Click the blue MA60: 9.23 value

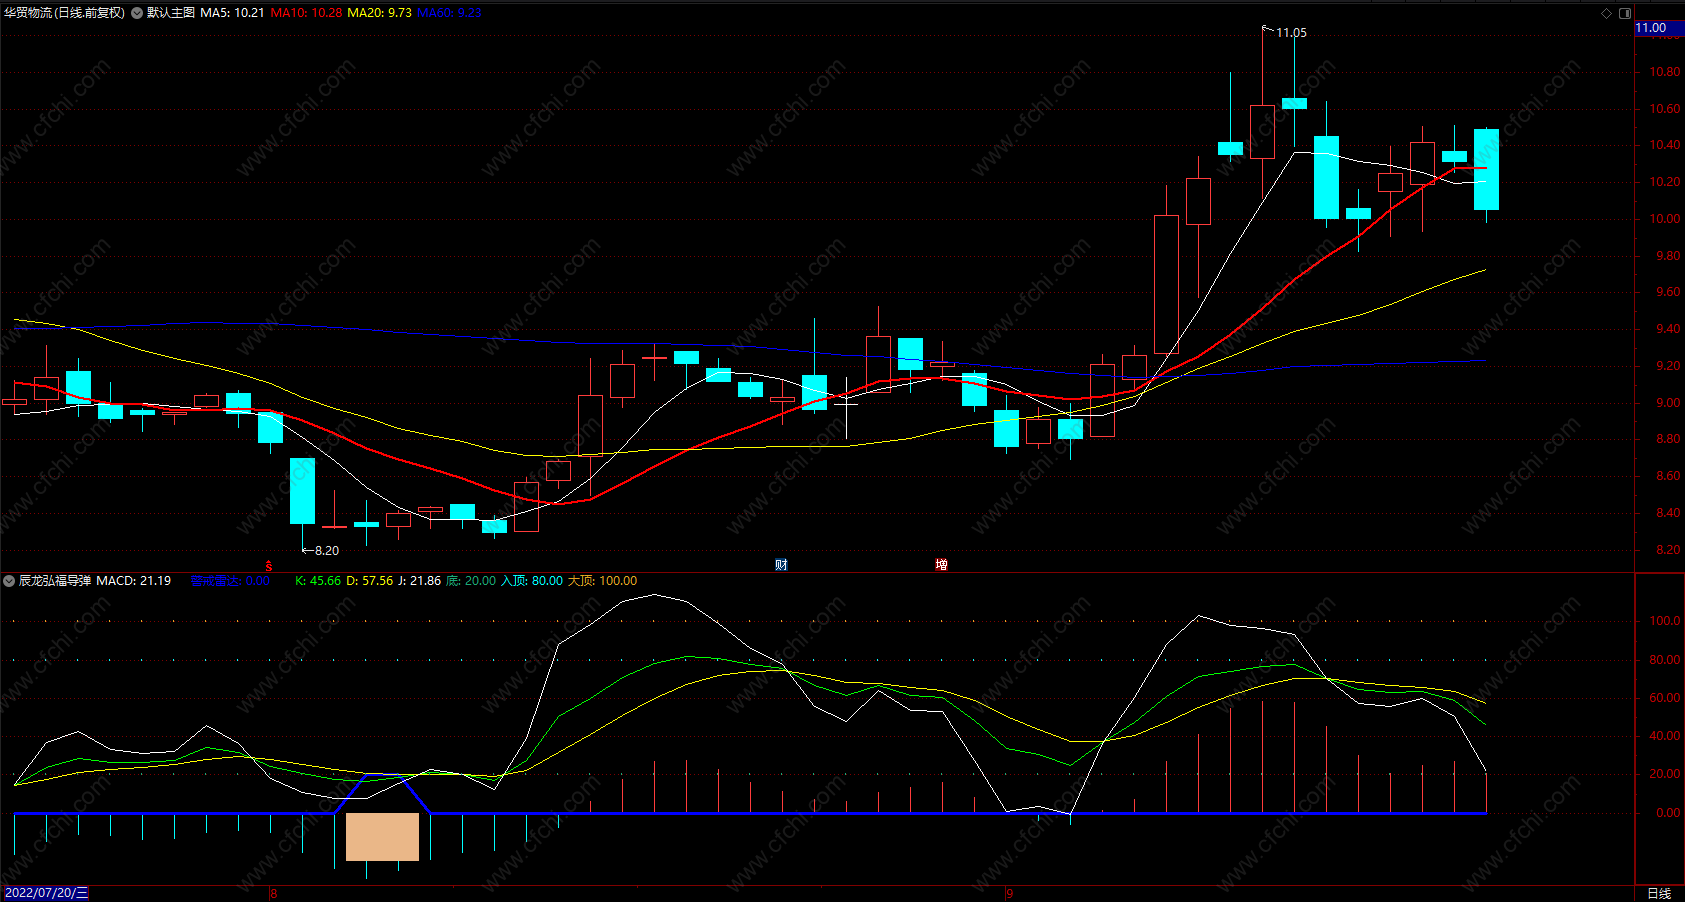[x=449, y=13]
